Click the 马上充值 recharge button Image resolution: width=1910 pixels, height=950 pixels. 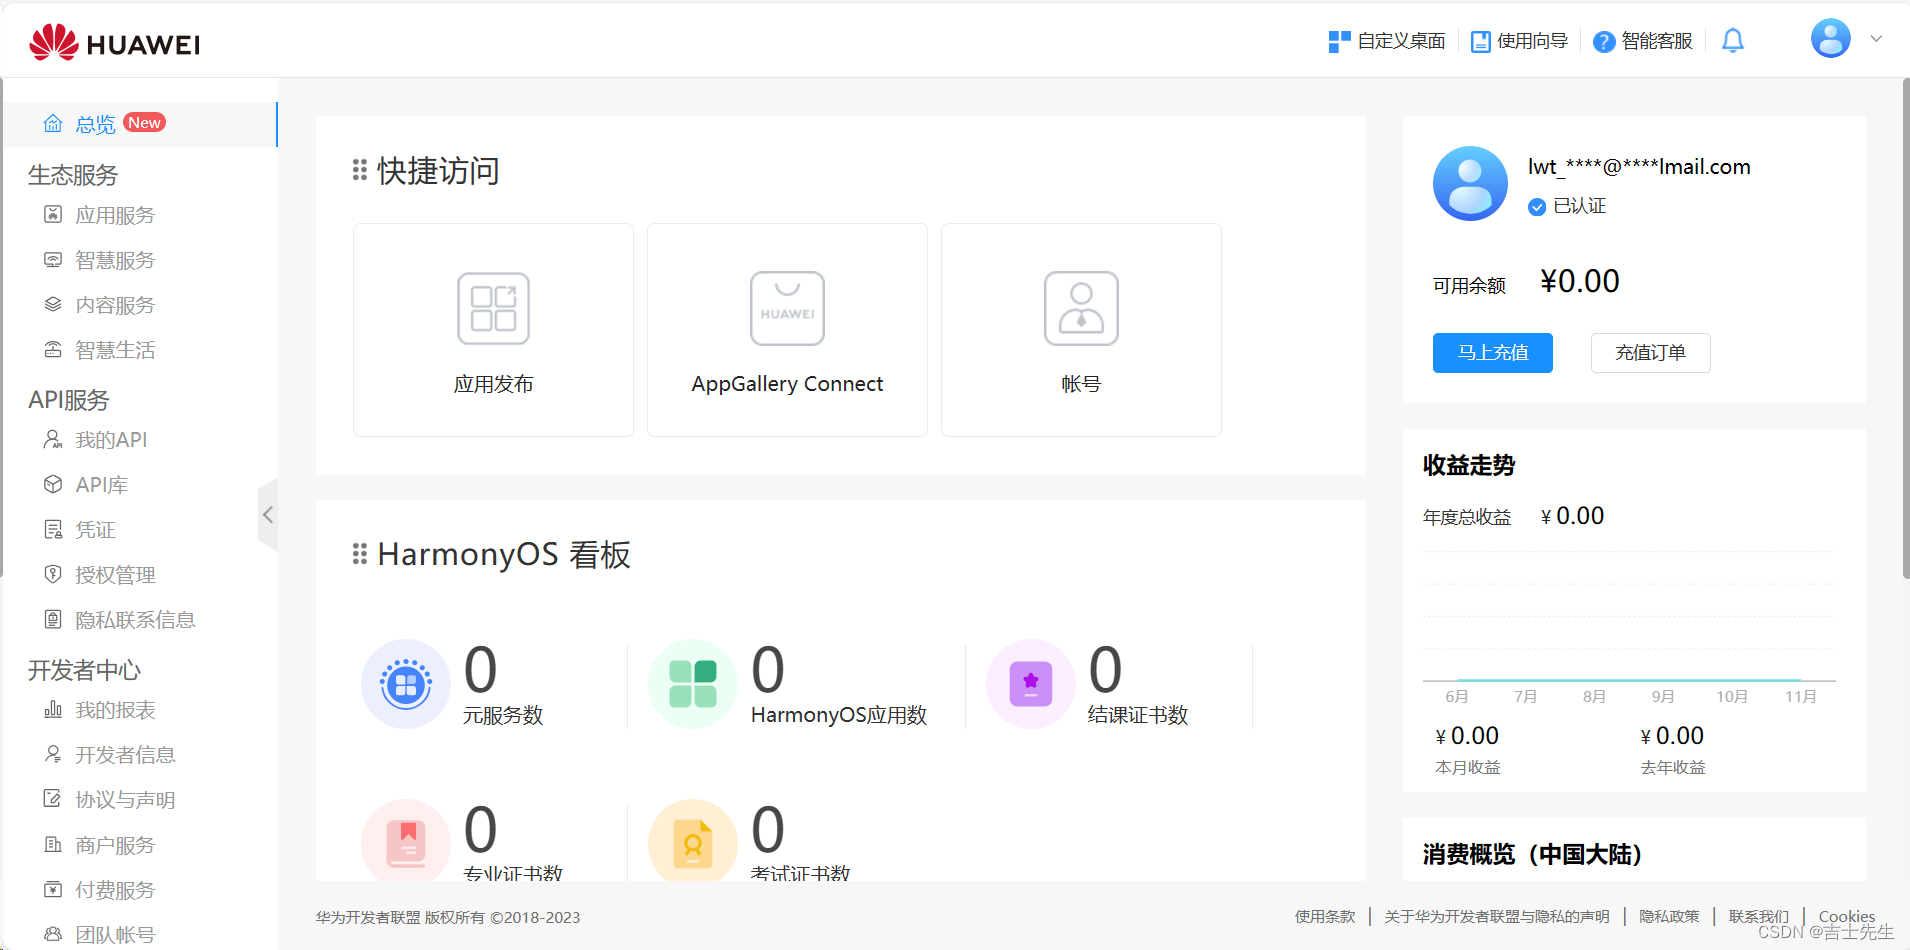point(1492,353)
